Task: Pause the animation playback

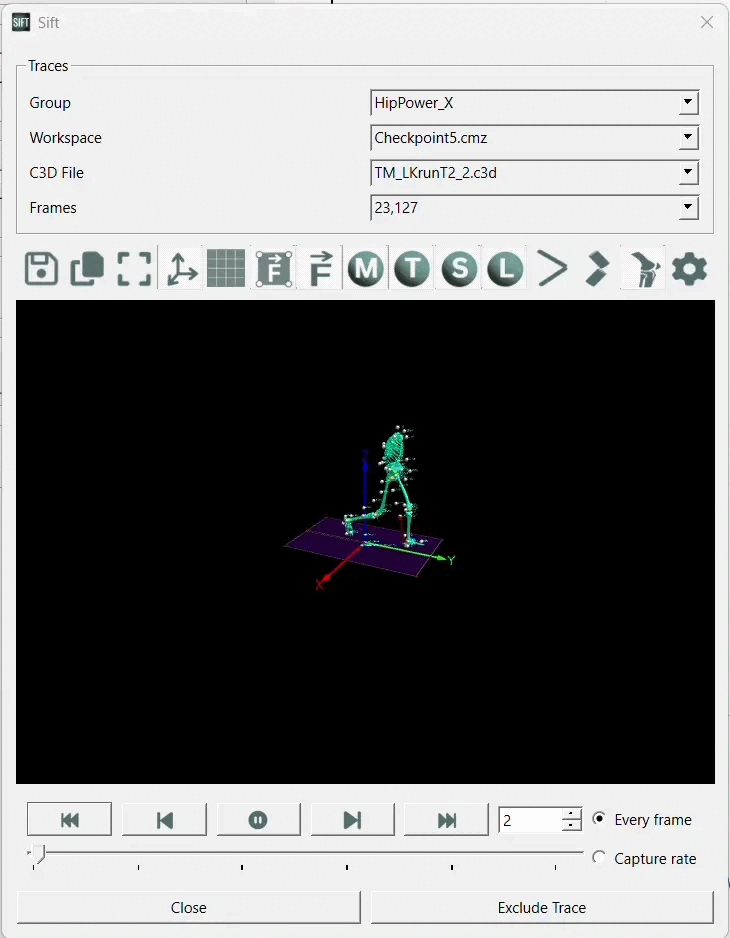Action: (x=258, y=820)
